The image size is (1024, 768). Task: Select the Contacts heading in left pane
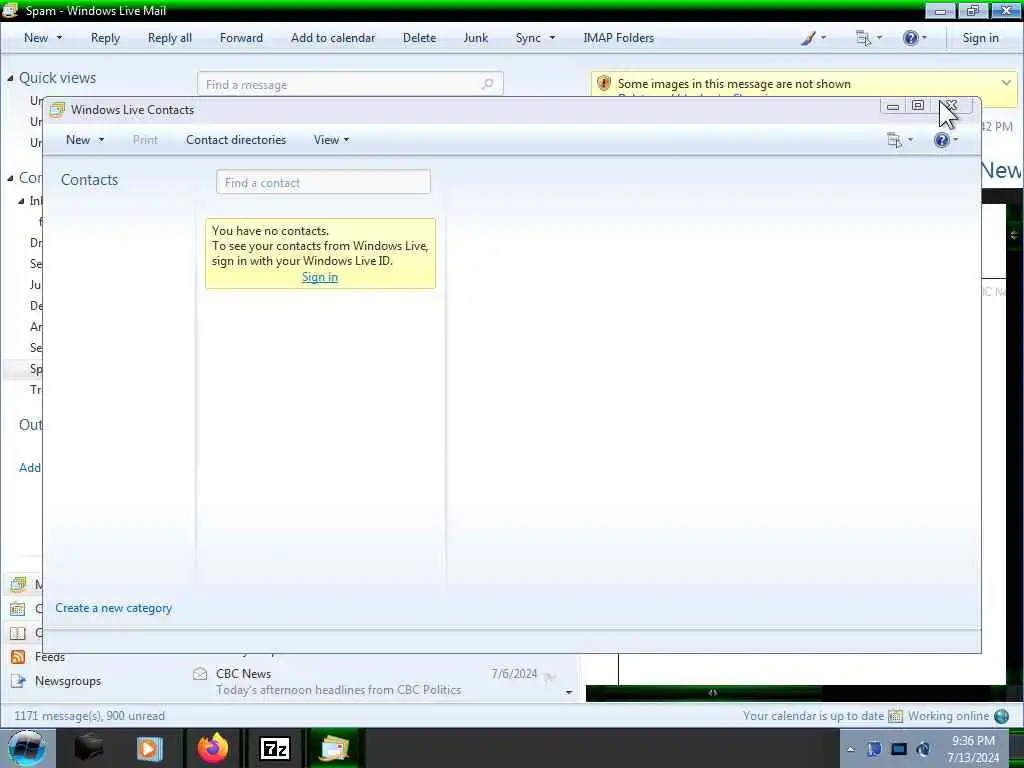[89, 180]
